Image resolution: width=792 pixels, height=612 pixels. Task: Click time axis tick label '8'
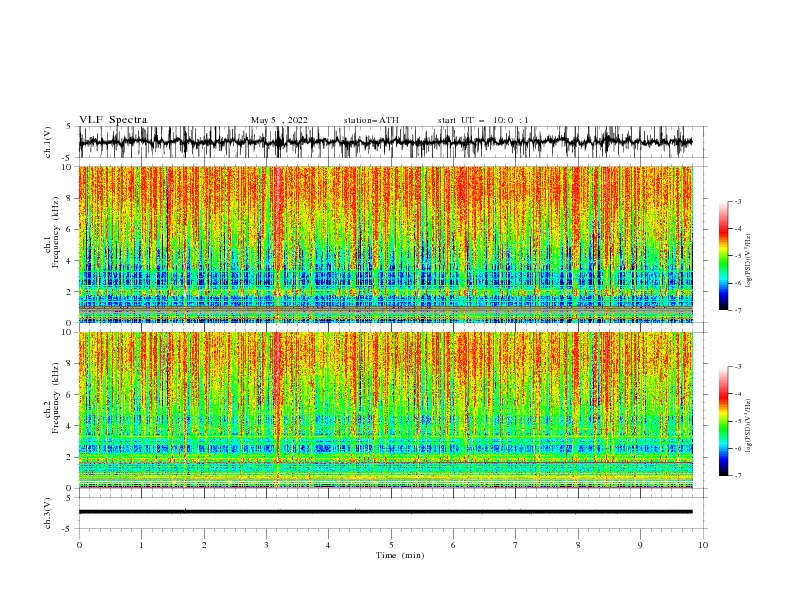578,545
